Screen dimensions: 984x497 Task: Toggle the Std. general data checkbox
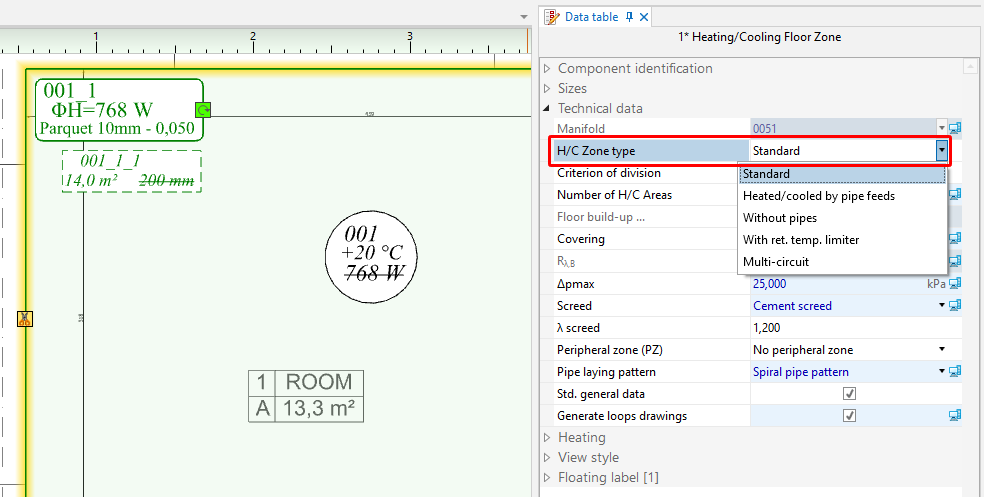pos(849,394)
